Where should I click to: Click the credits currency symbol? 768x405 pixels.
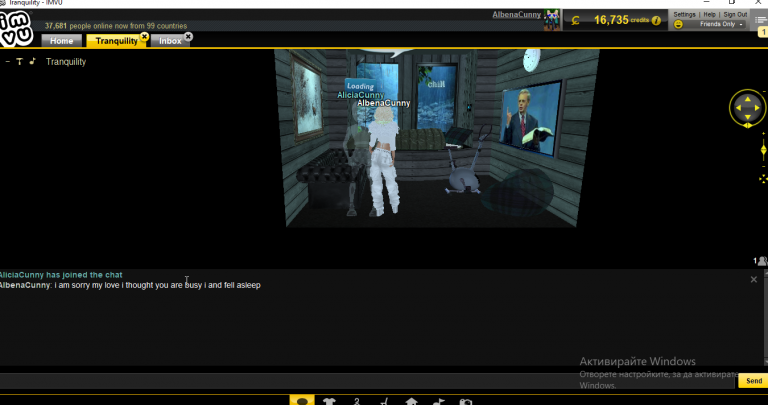[x=576, y=21]
